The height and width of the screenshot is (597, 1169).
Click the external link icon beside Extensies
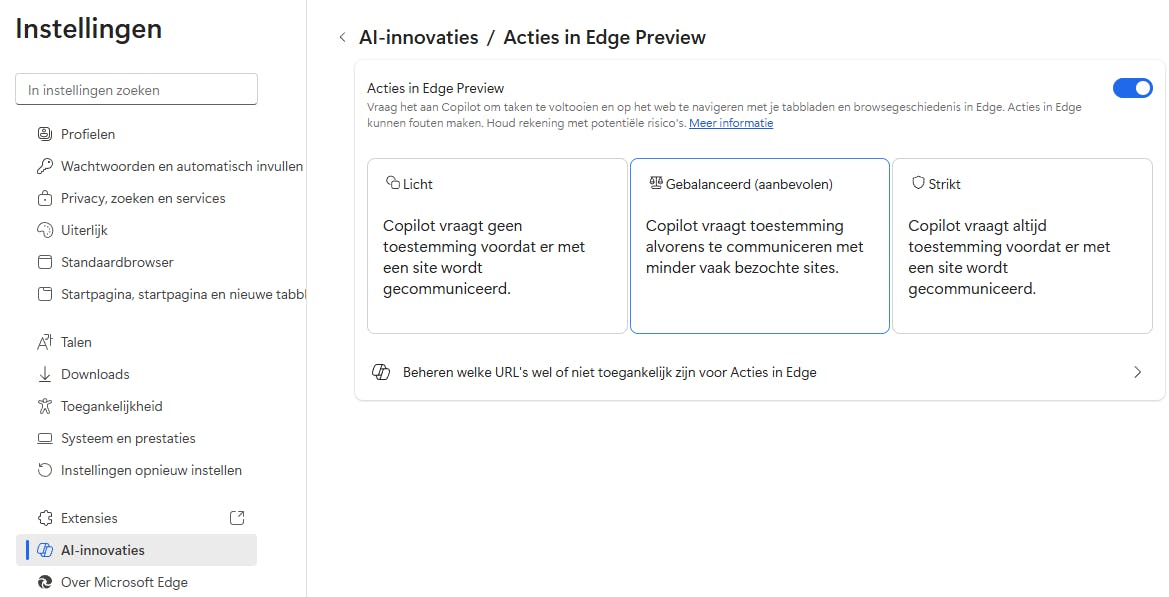point(237,518)
